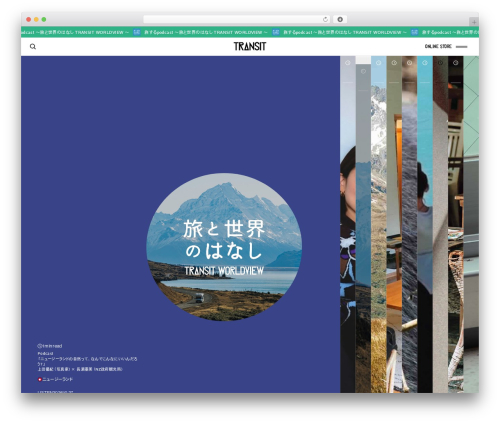Screen dimensions: 500x423
Task: Click the macOS green fullscreen window button
Action: (x=44, y=19)
